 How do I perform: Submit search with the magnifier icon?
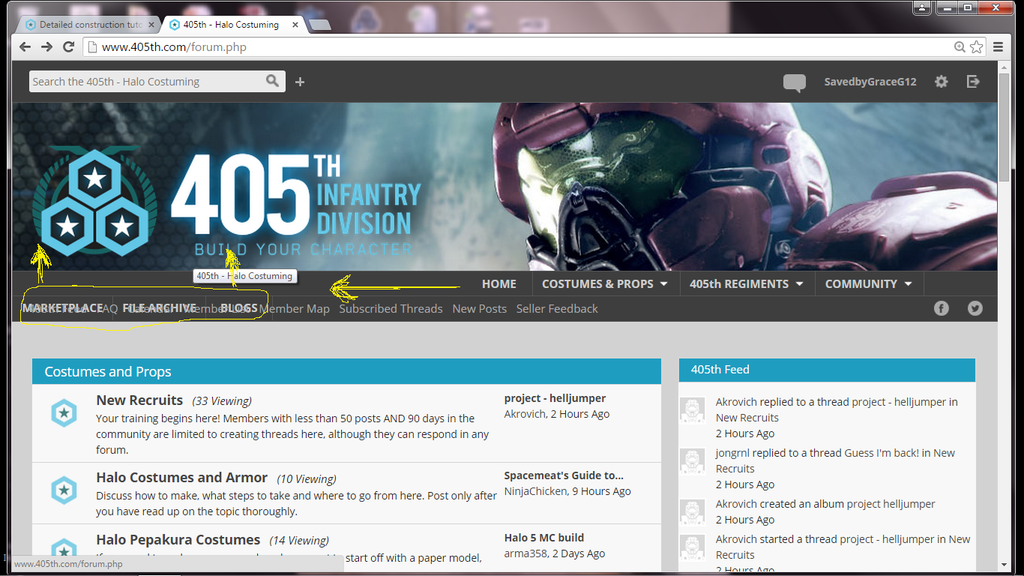pos(272,81)
